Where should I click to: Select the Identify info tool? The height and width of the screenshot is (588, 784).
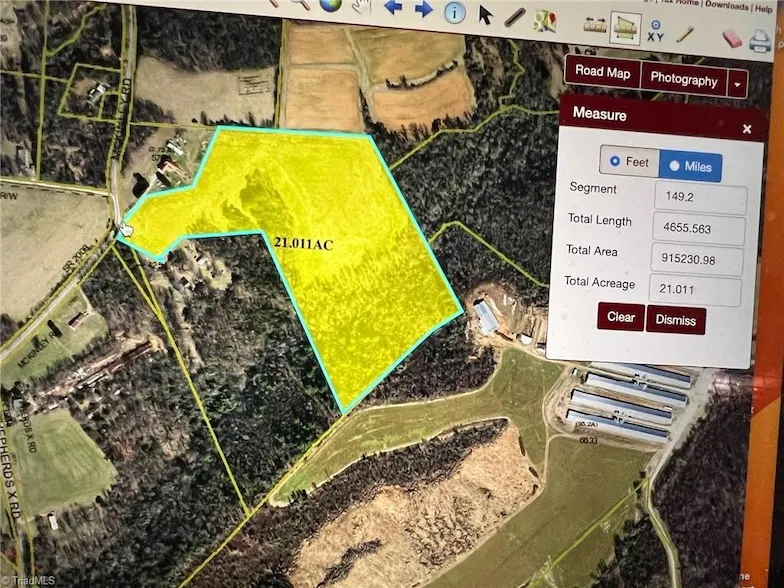[x=455, y=12]
